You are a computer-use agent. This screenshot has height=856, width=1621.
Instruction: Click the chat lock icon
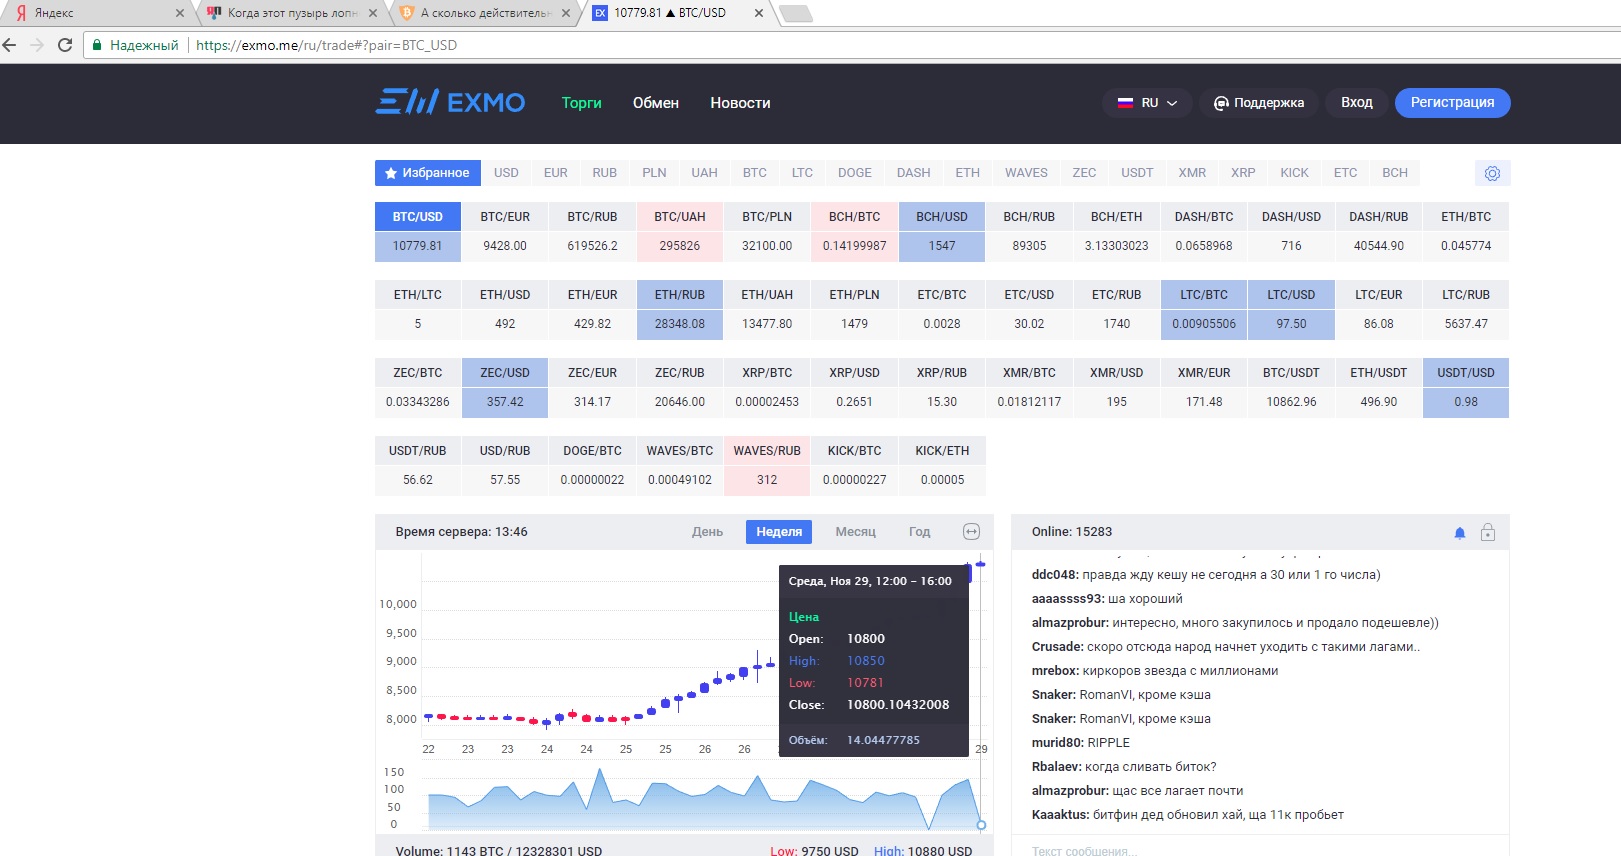pyautogui.click(x=1488, y=532)
